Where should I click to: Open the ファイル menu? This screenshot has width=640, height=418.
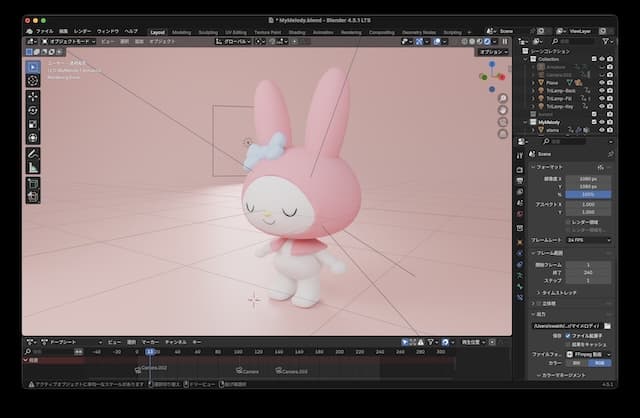pyautogui.click(x=45, y=31)
